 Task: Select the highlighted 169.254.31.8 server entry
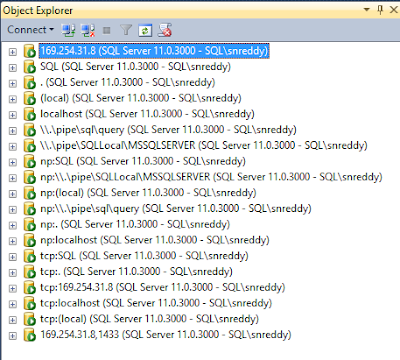(154, 51)
